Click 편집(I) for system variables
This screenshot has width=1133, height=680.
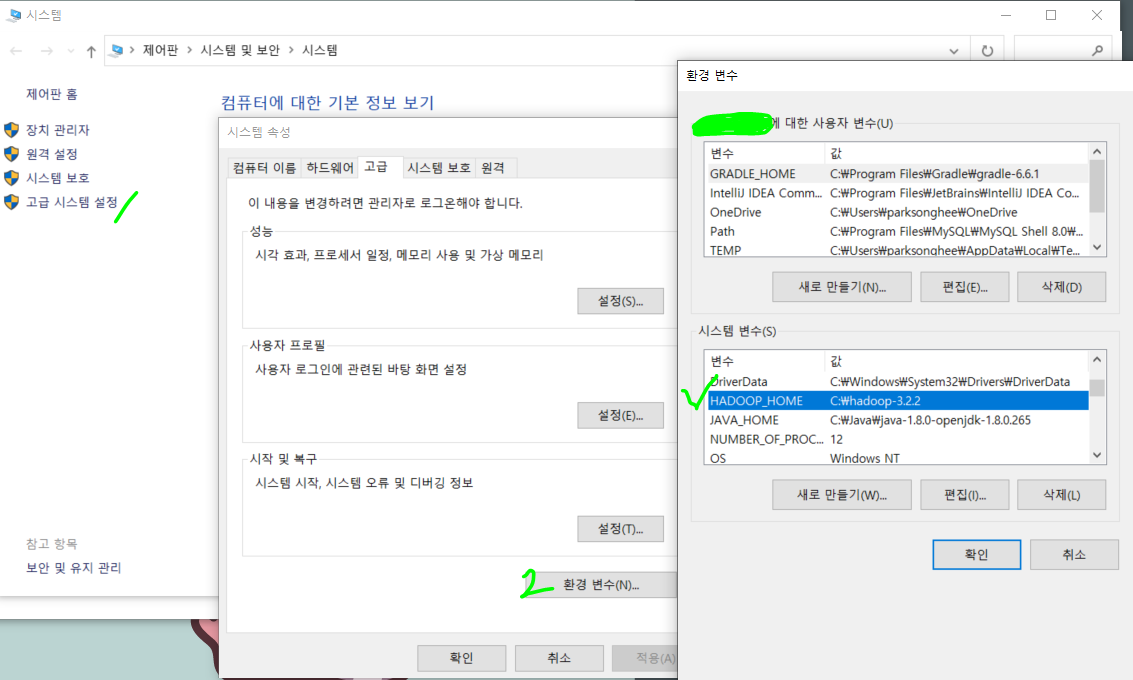965,495
